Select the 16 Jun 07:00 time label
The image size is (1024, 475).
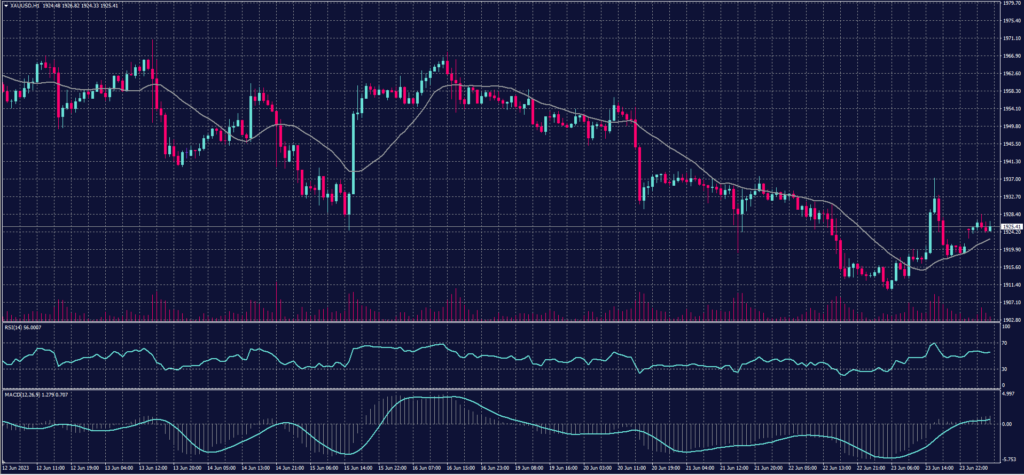(x=431, y=467)
